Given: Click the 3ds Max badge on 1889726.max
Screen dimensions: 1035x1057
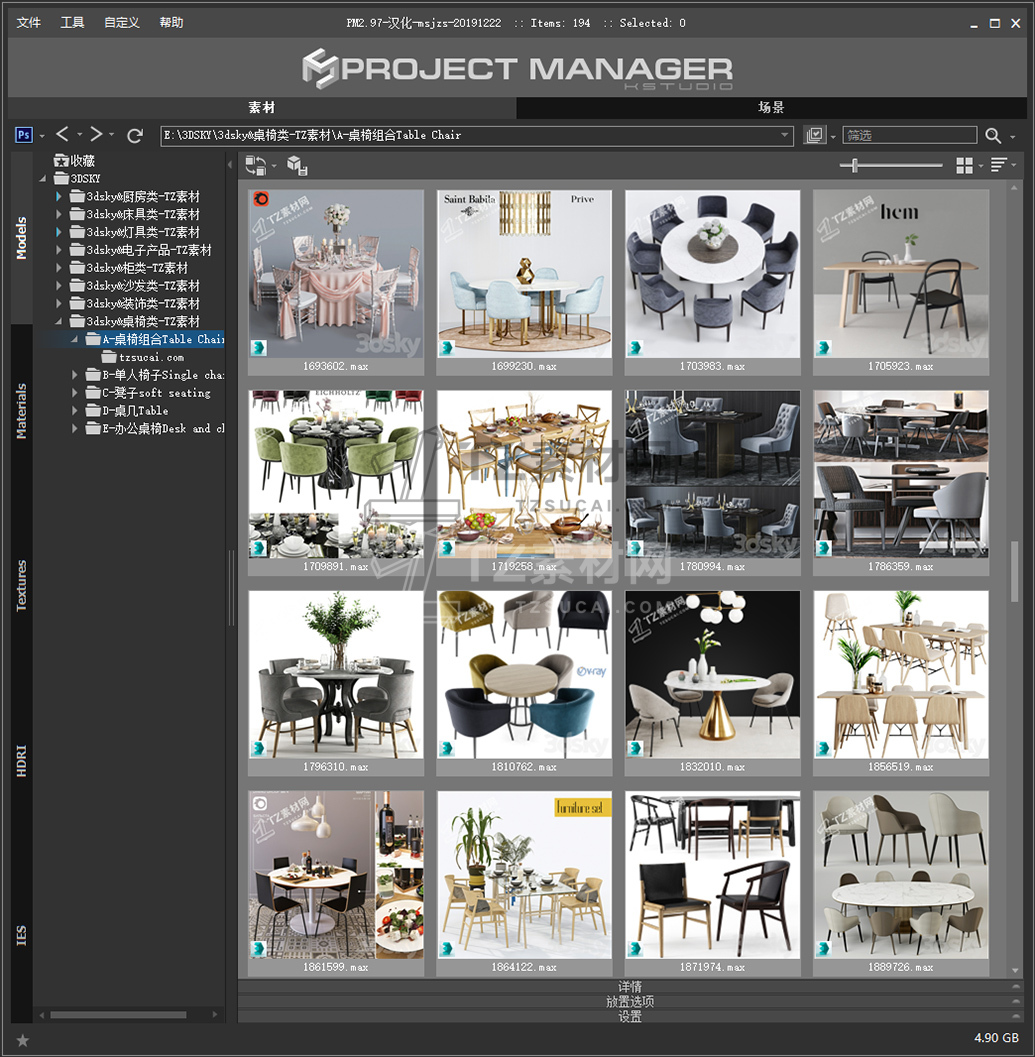Looking at the screenshot, I should 823,948.
